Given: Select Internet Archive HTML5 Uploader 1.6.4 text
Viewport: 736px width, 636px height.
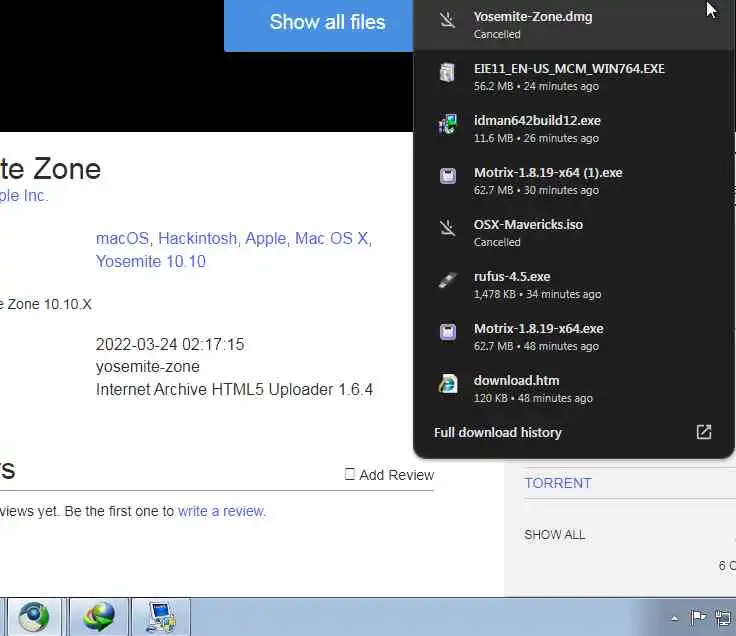Looking at the screenshot, I should pyautogui.click(x=234, y=390).
